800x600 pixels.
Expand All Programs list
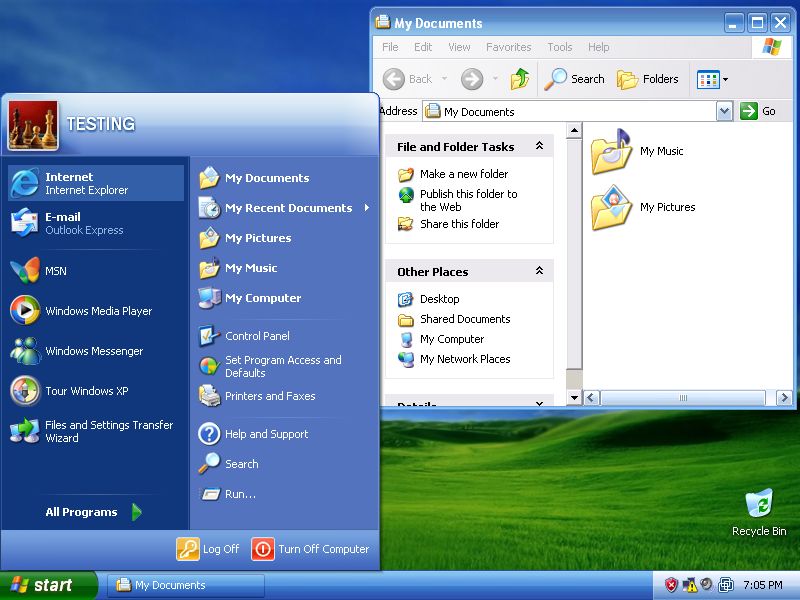pyautogui.click(x=94, y=512)
